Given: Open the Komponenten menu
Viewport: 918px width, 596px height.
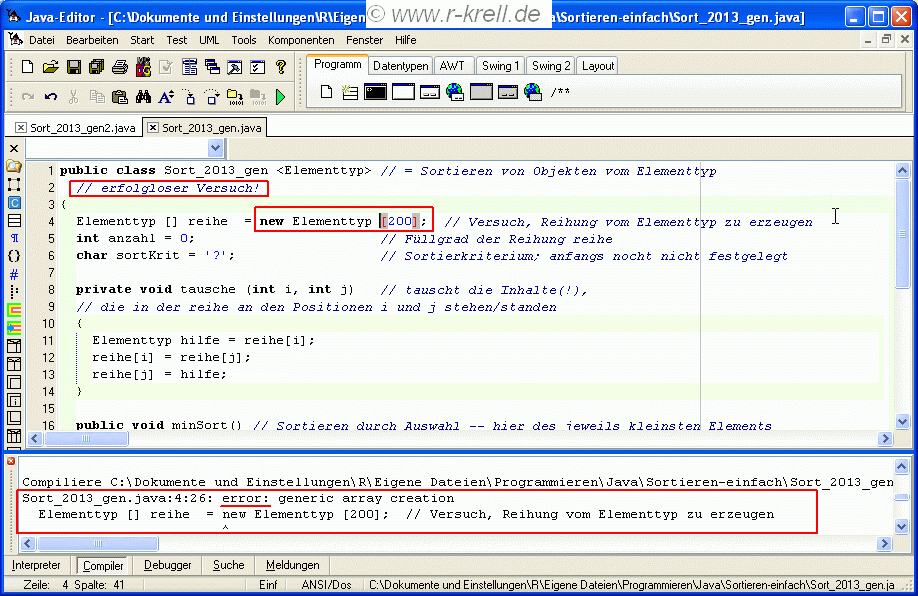Looking at the screenshot, I should (x=301, y=40).
